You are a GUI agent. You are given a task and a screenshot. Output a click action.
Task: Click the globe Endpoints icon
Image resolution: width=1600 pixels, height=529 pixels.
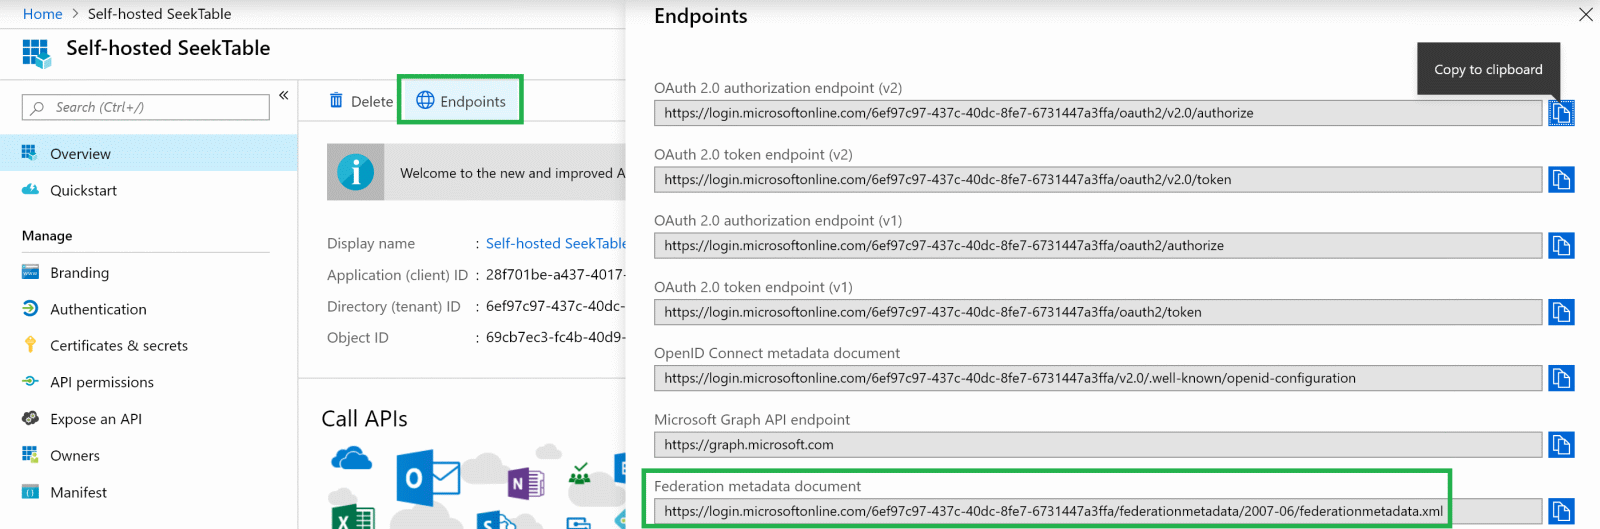pyautogui.click(x=425, y=100)
